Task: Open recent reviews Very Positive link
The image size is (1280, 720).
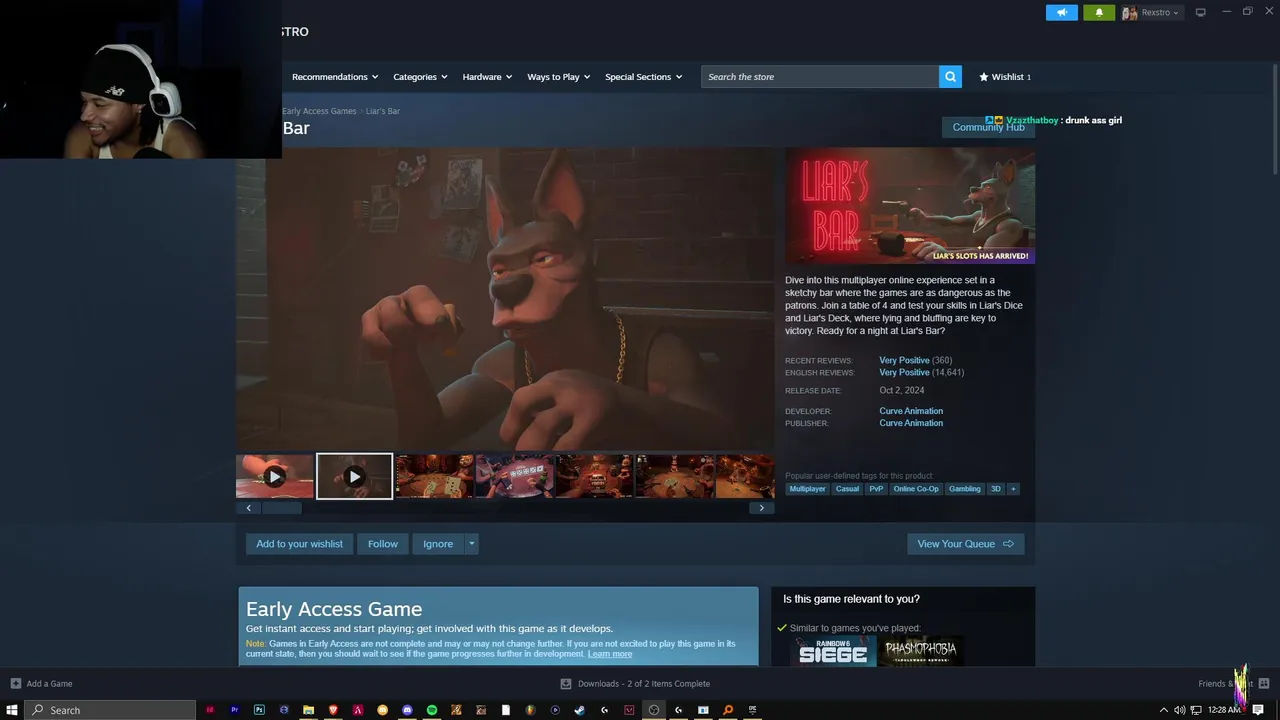Action: [904, 360]
